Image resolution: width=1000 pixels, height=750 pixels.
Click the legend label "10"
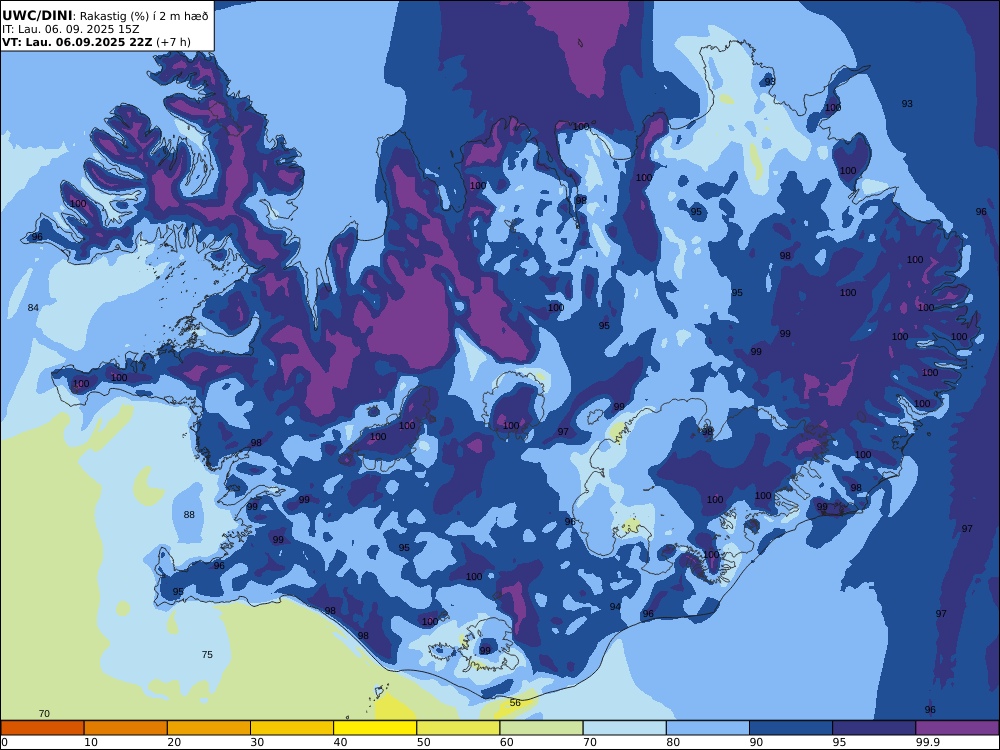91,742
